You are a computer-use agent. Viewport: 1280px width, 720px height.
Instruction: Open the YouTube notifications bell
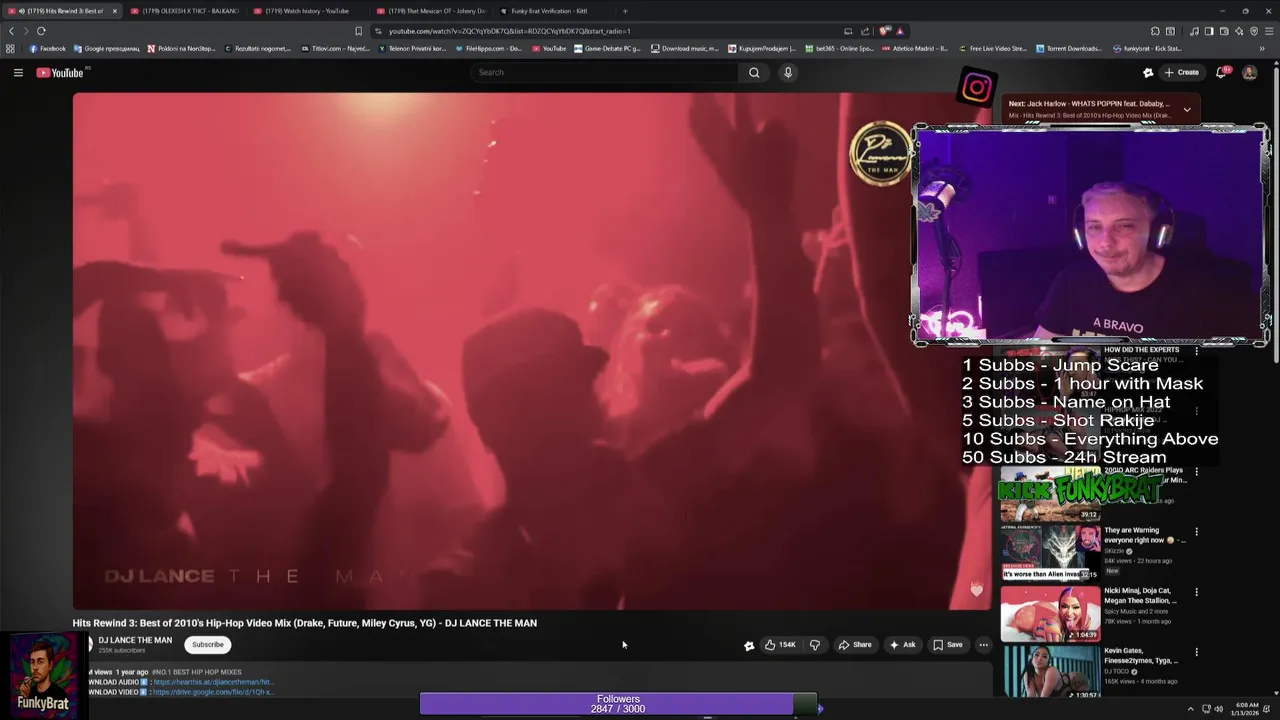click(1221, 72)
